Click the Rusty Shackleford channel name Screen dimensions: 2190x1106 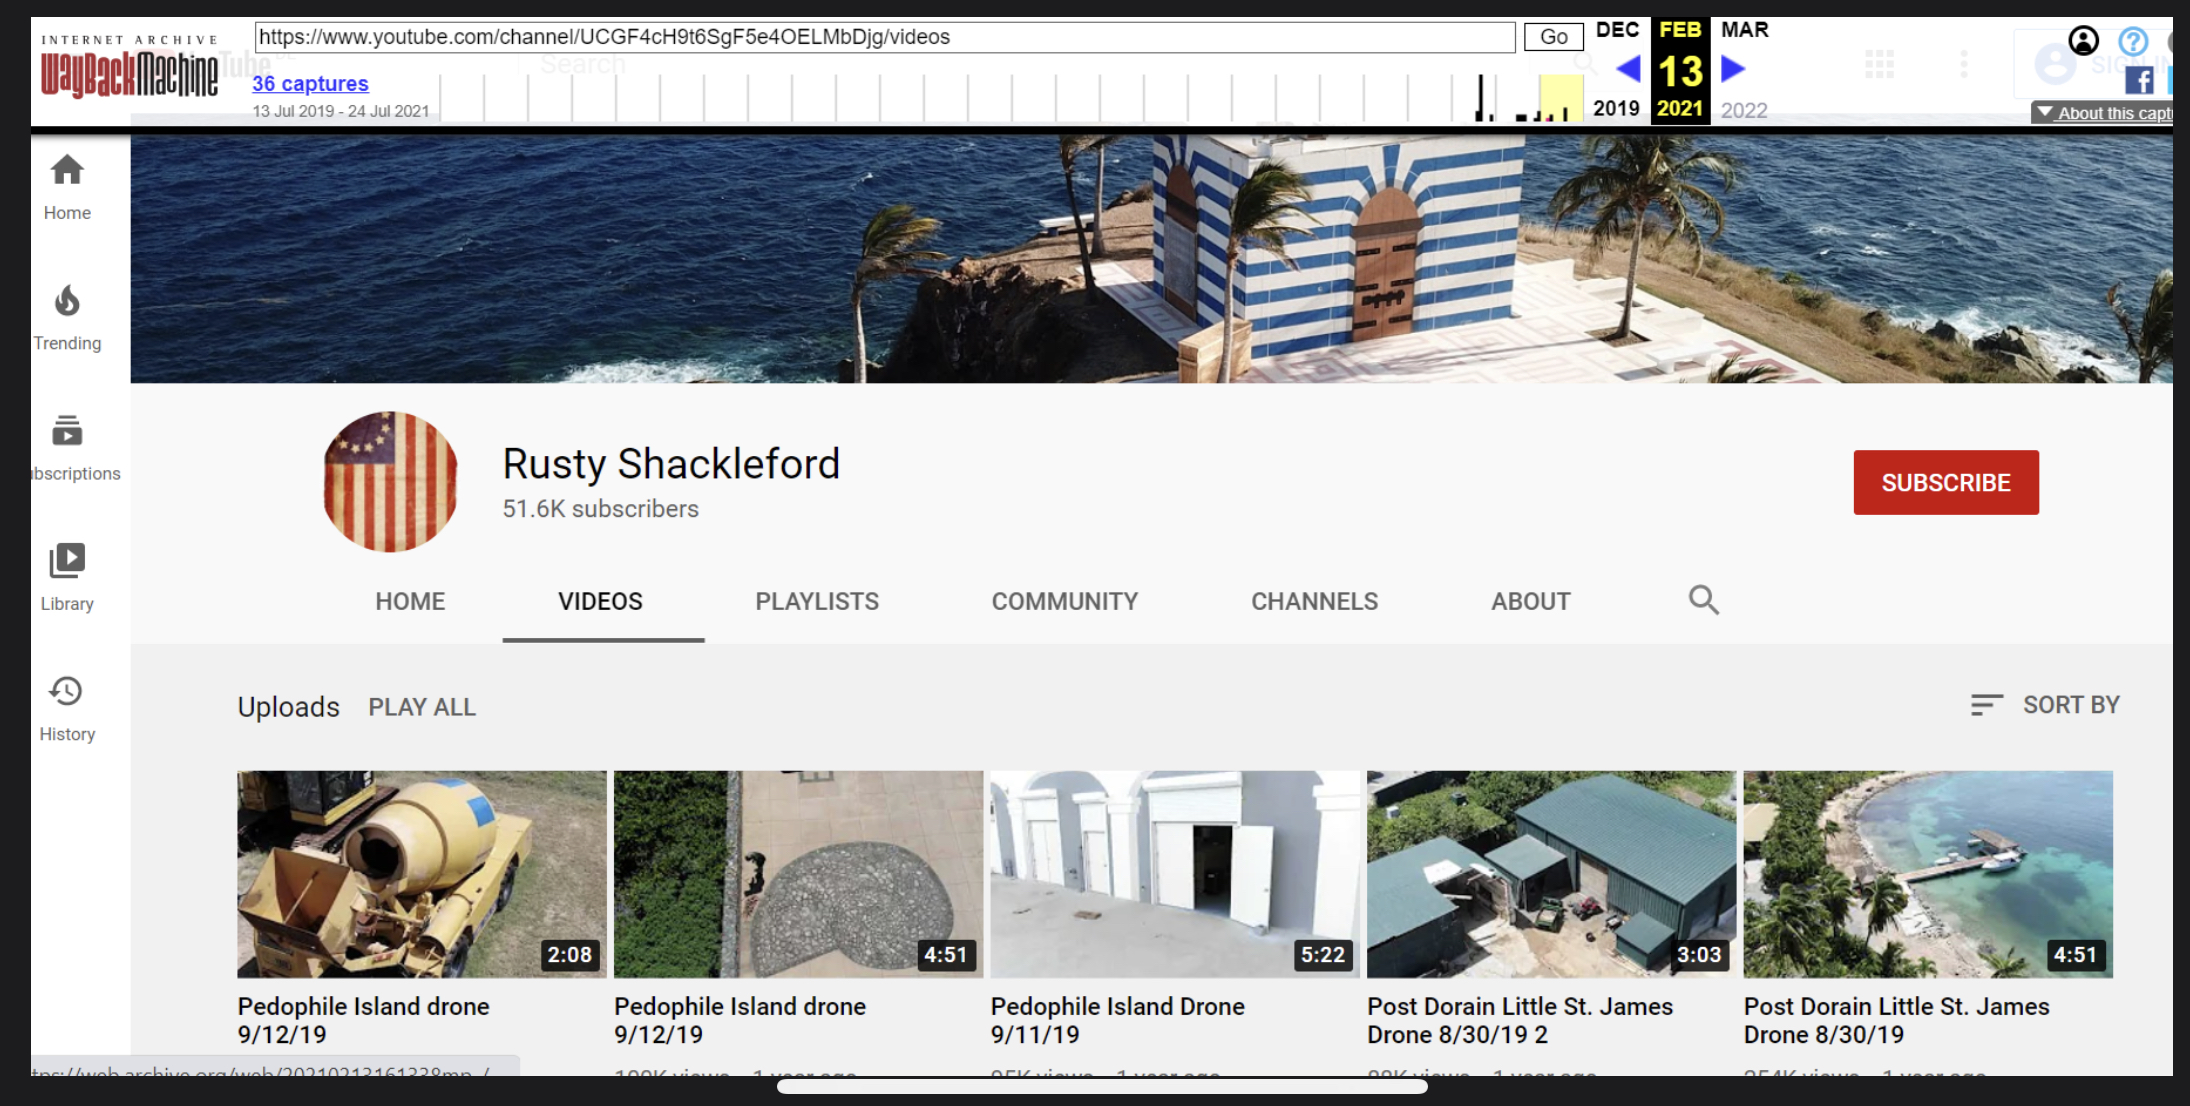click(671, 464)
